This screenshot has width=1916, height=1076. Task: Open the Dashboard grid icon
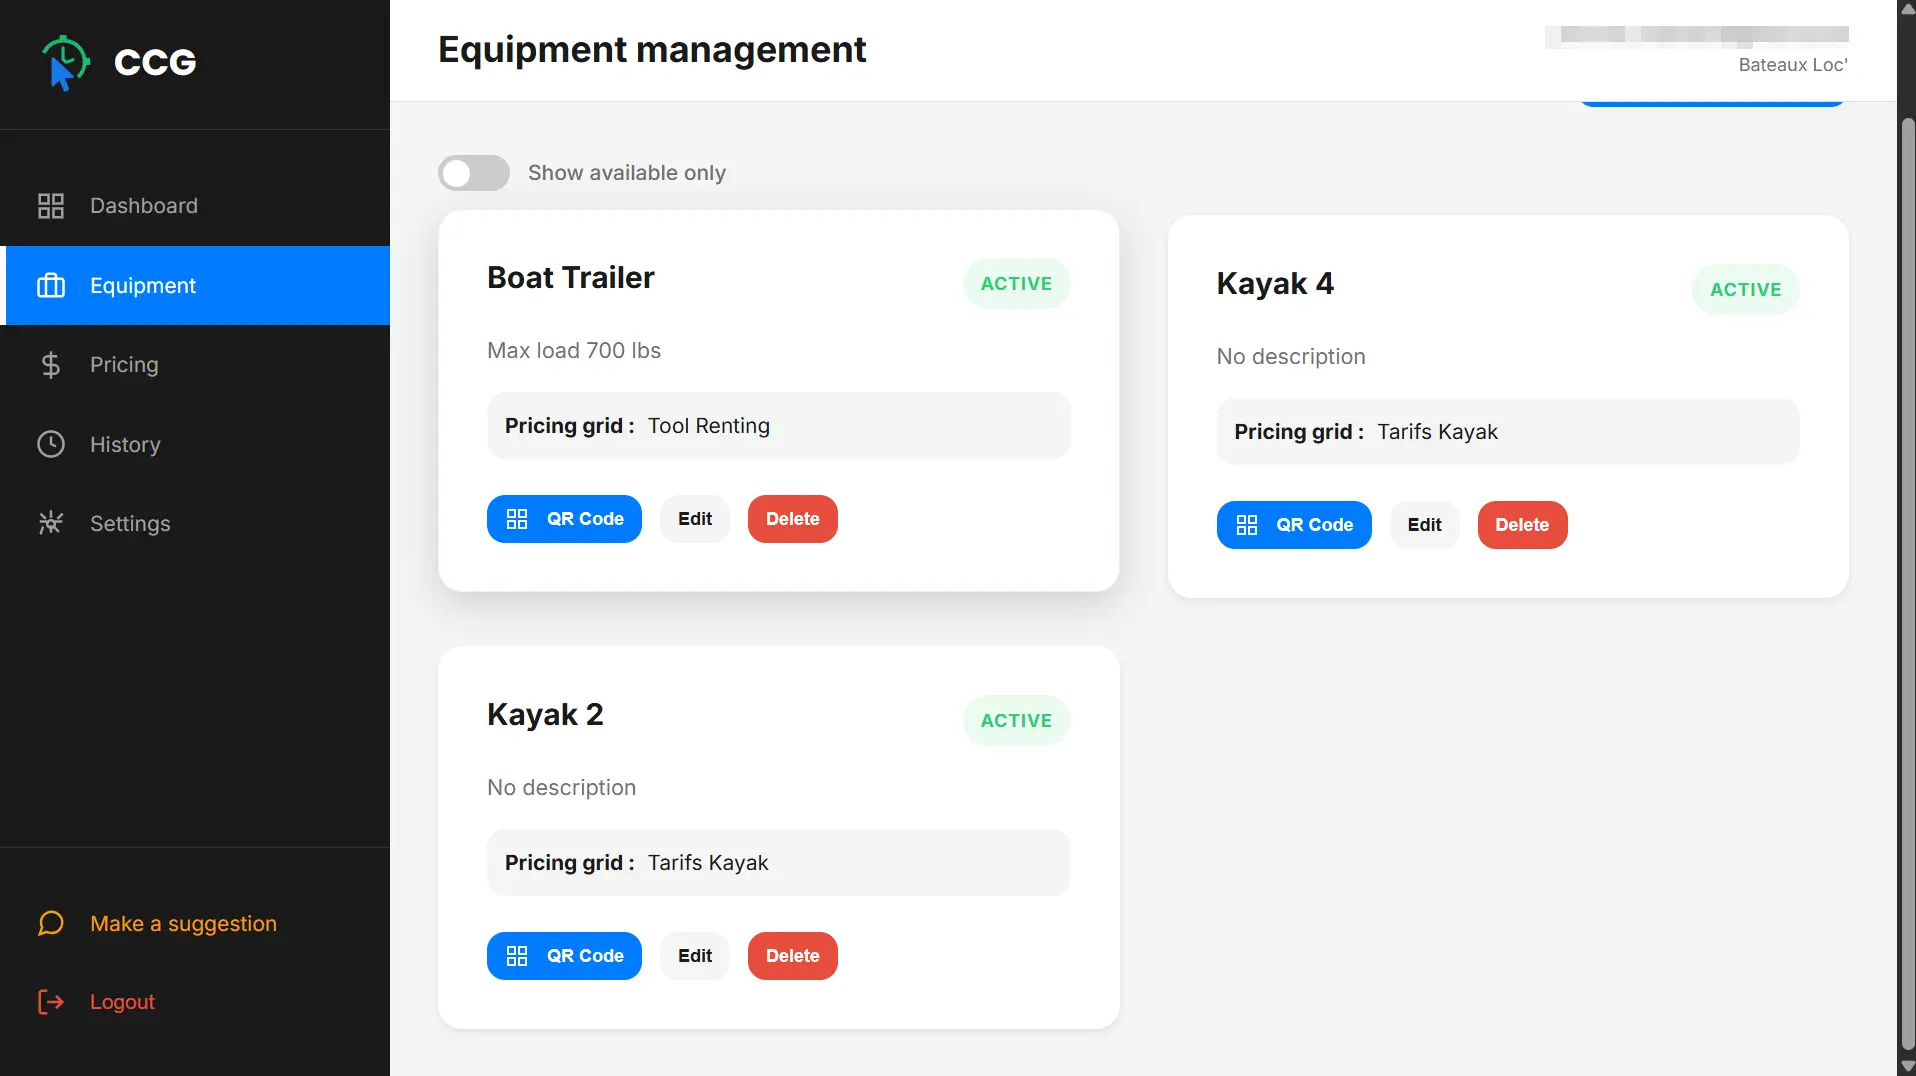[51, 206]
